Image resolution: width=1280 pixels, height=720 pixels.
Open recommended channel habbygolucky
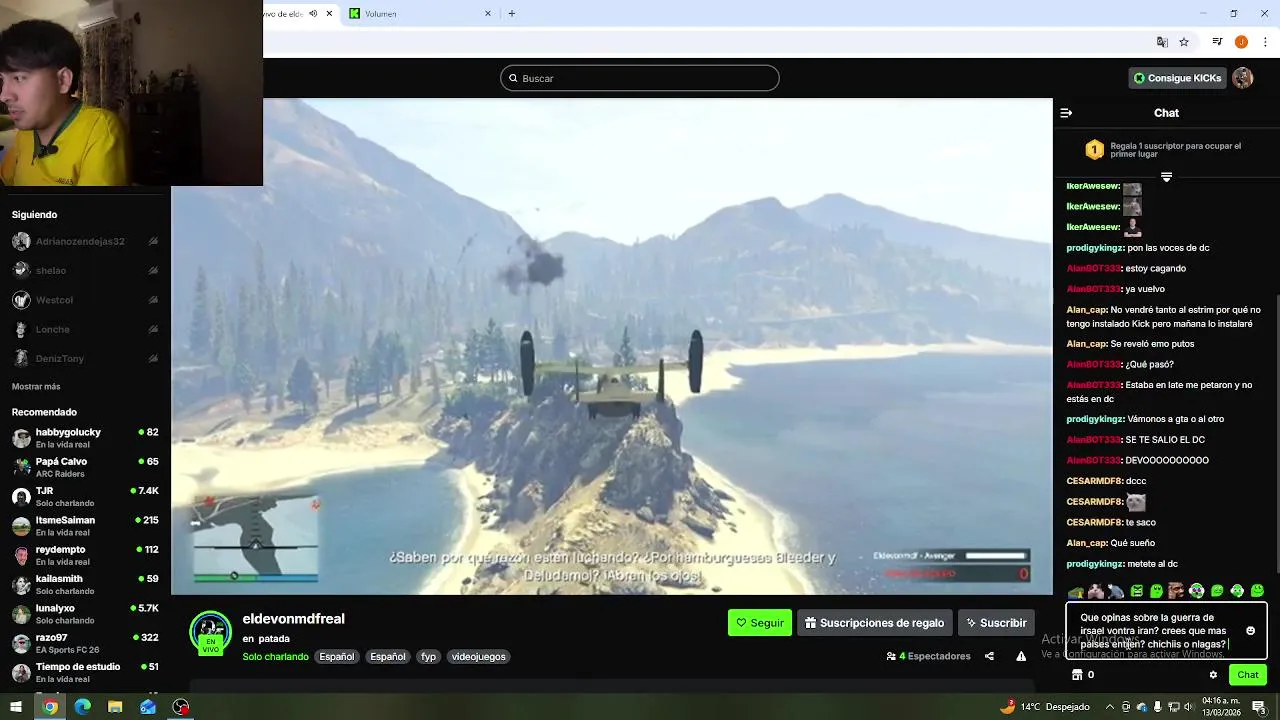click(x=84, y=438)
